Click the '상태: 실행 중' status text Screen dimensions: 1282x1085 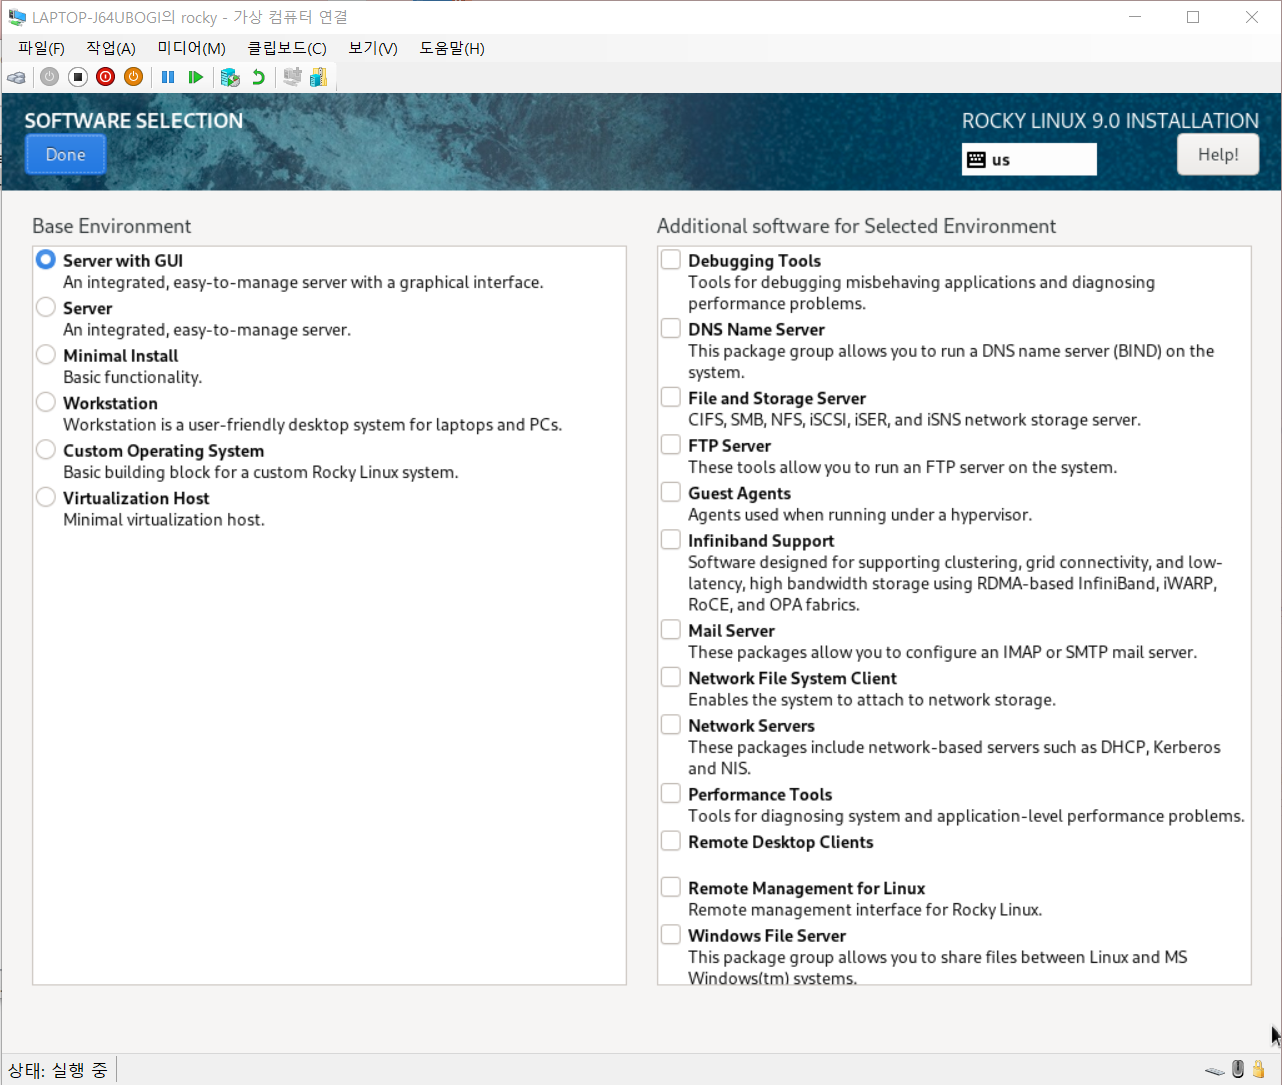58,1070
